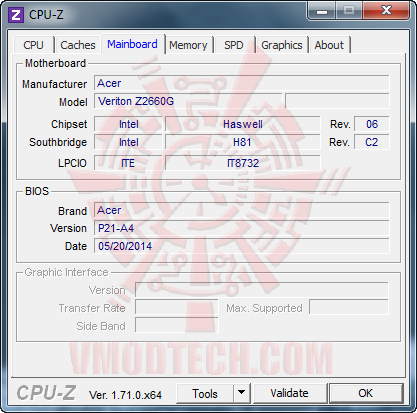Click the CPU-Z purple Z title icon
Image resolution: width=417 pixels, height=413 pixels.
pos(16,15)
